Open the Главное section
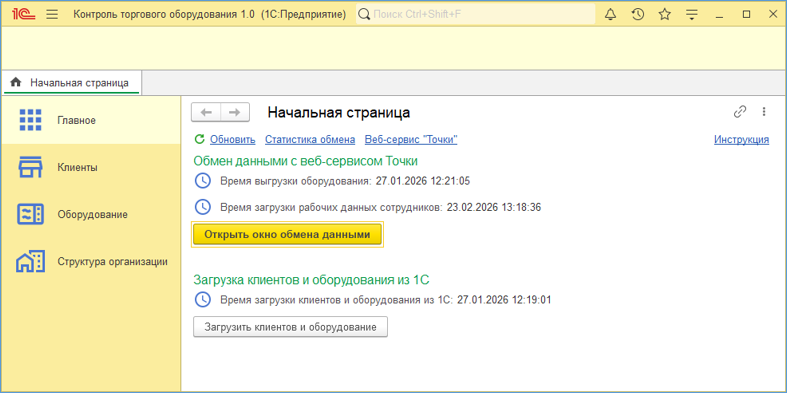This screenshot has width=787, height=393. (x=91, y=120)
